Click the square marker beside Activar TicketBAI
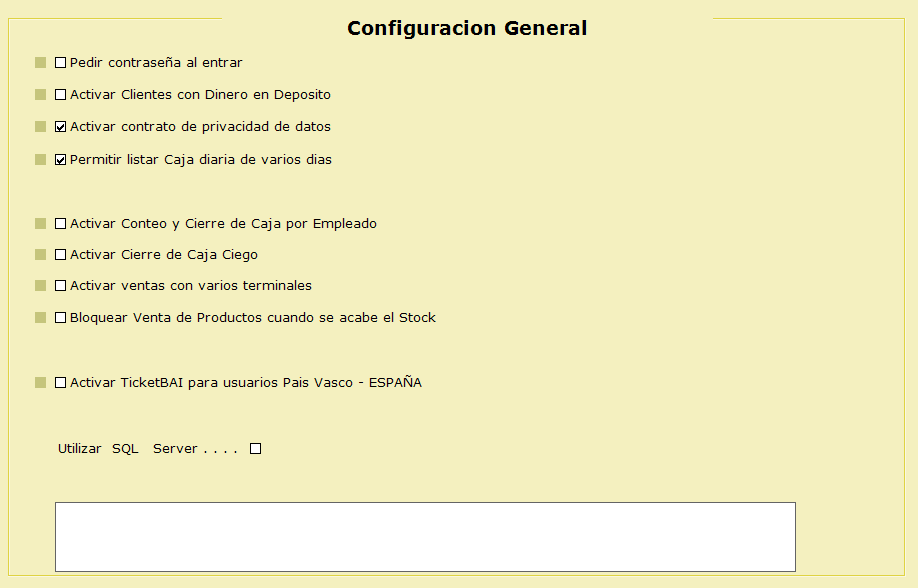Screen dimensions: 918x588 pyautogui.click(x=41, y=383)
